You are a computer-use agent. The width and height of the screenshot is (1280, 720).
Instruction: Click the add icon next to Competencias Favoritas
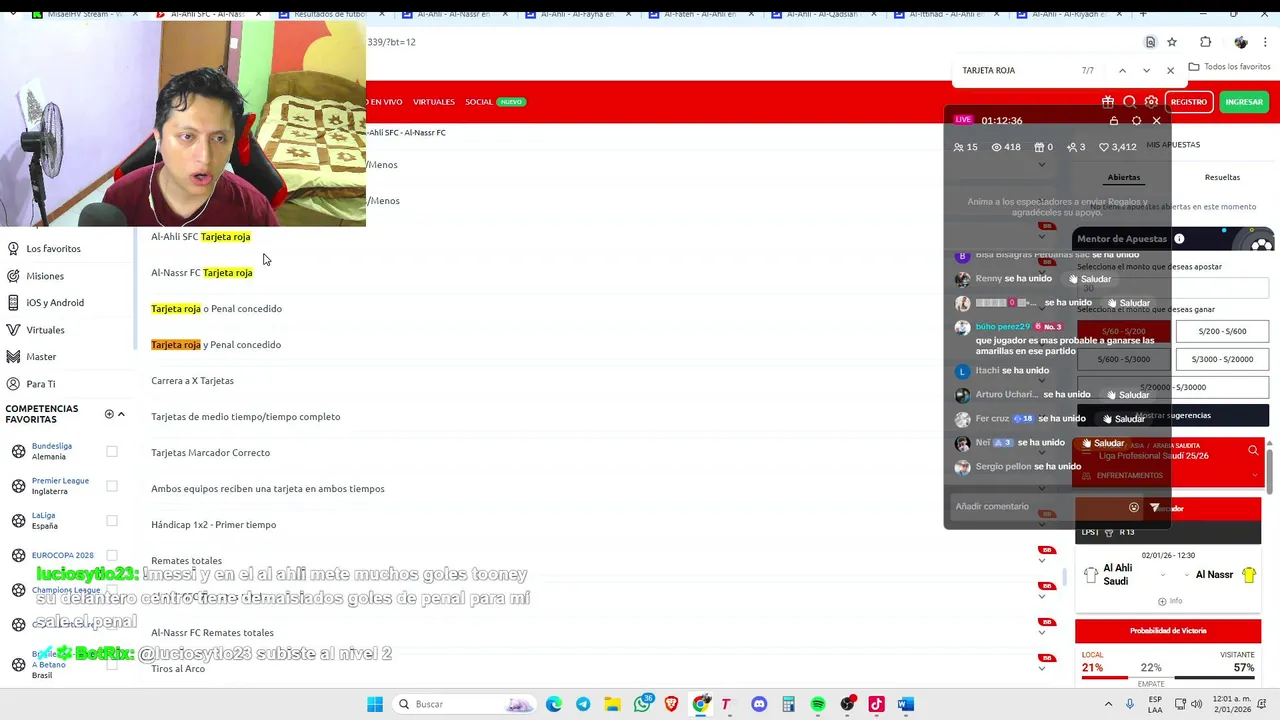coord(109,414)
